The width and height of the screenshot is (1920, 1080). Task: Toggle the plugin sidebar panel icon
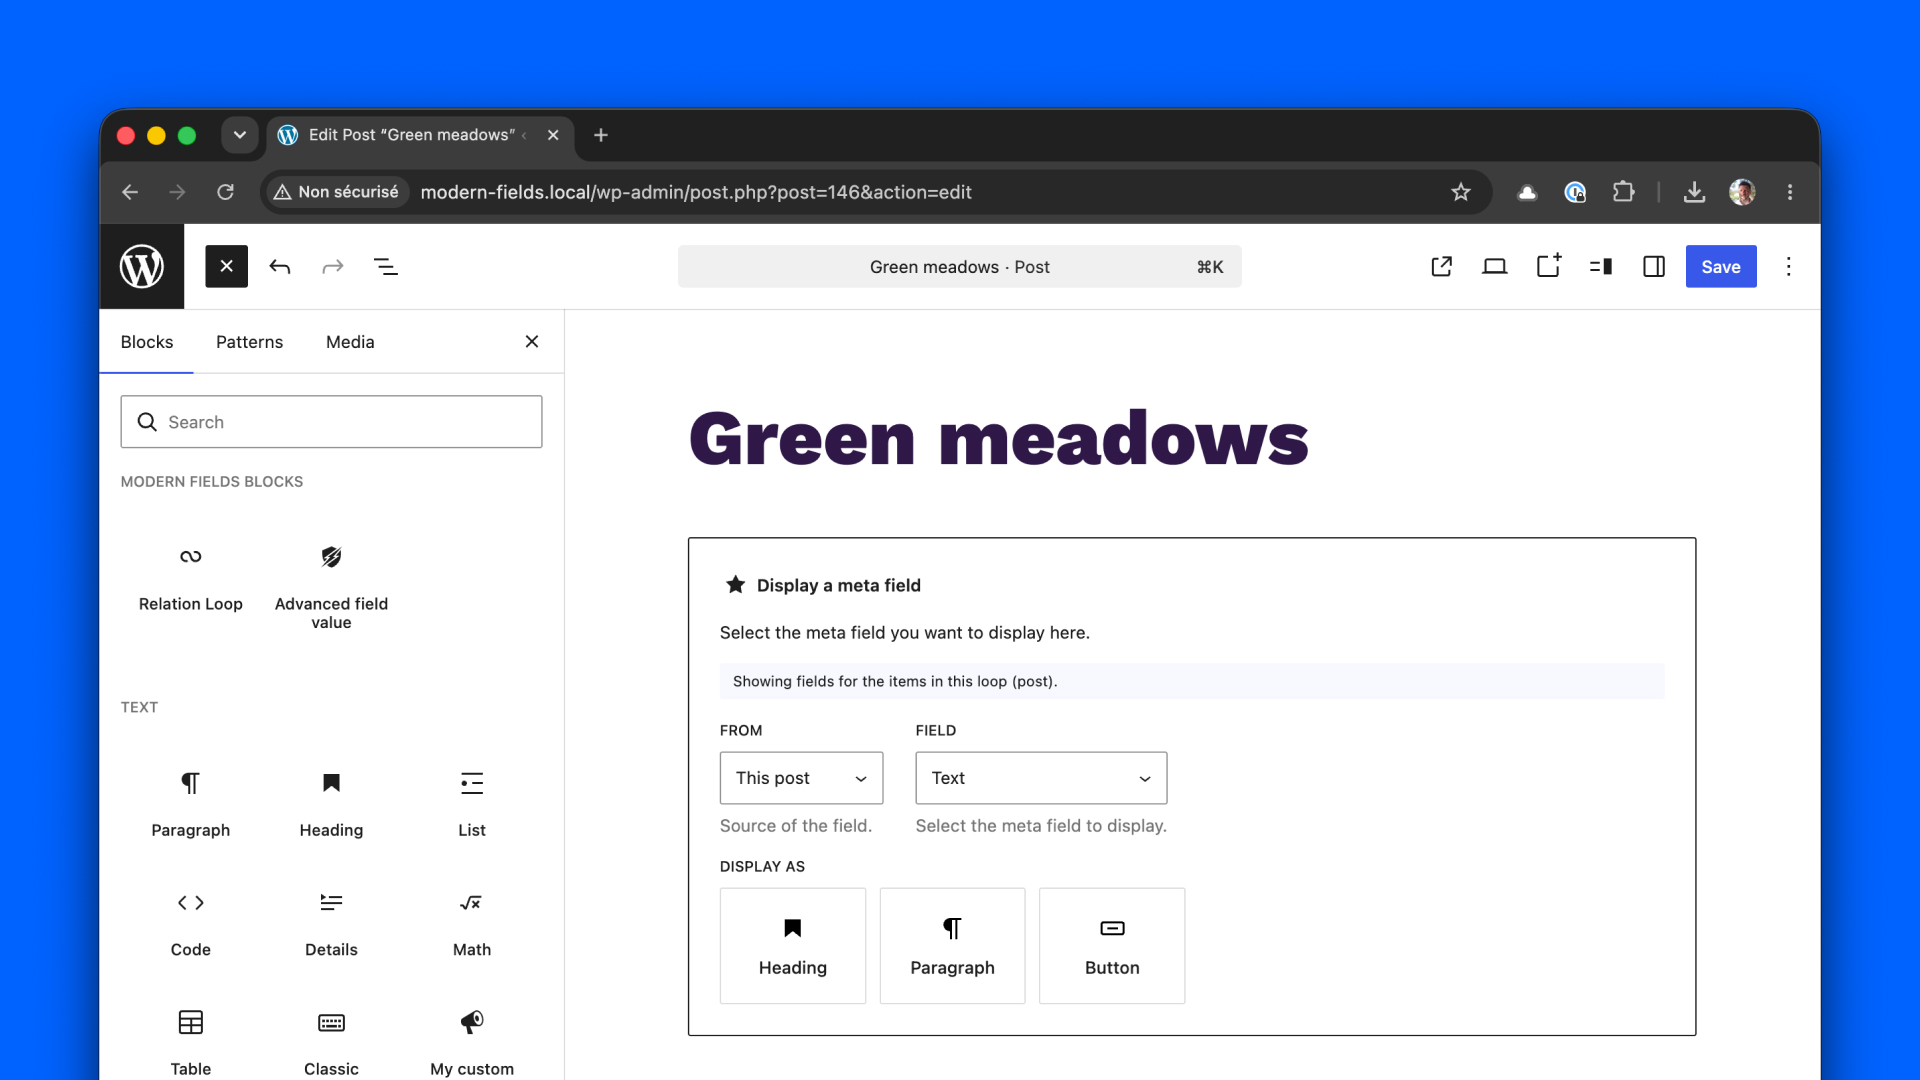1601,266
